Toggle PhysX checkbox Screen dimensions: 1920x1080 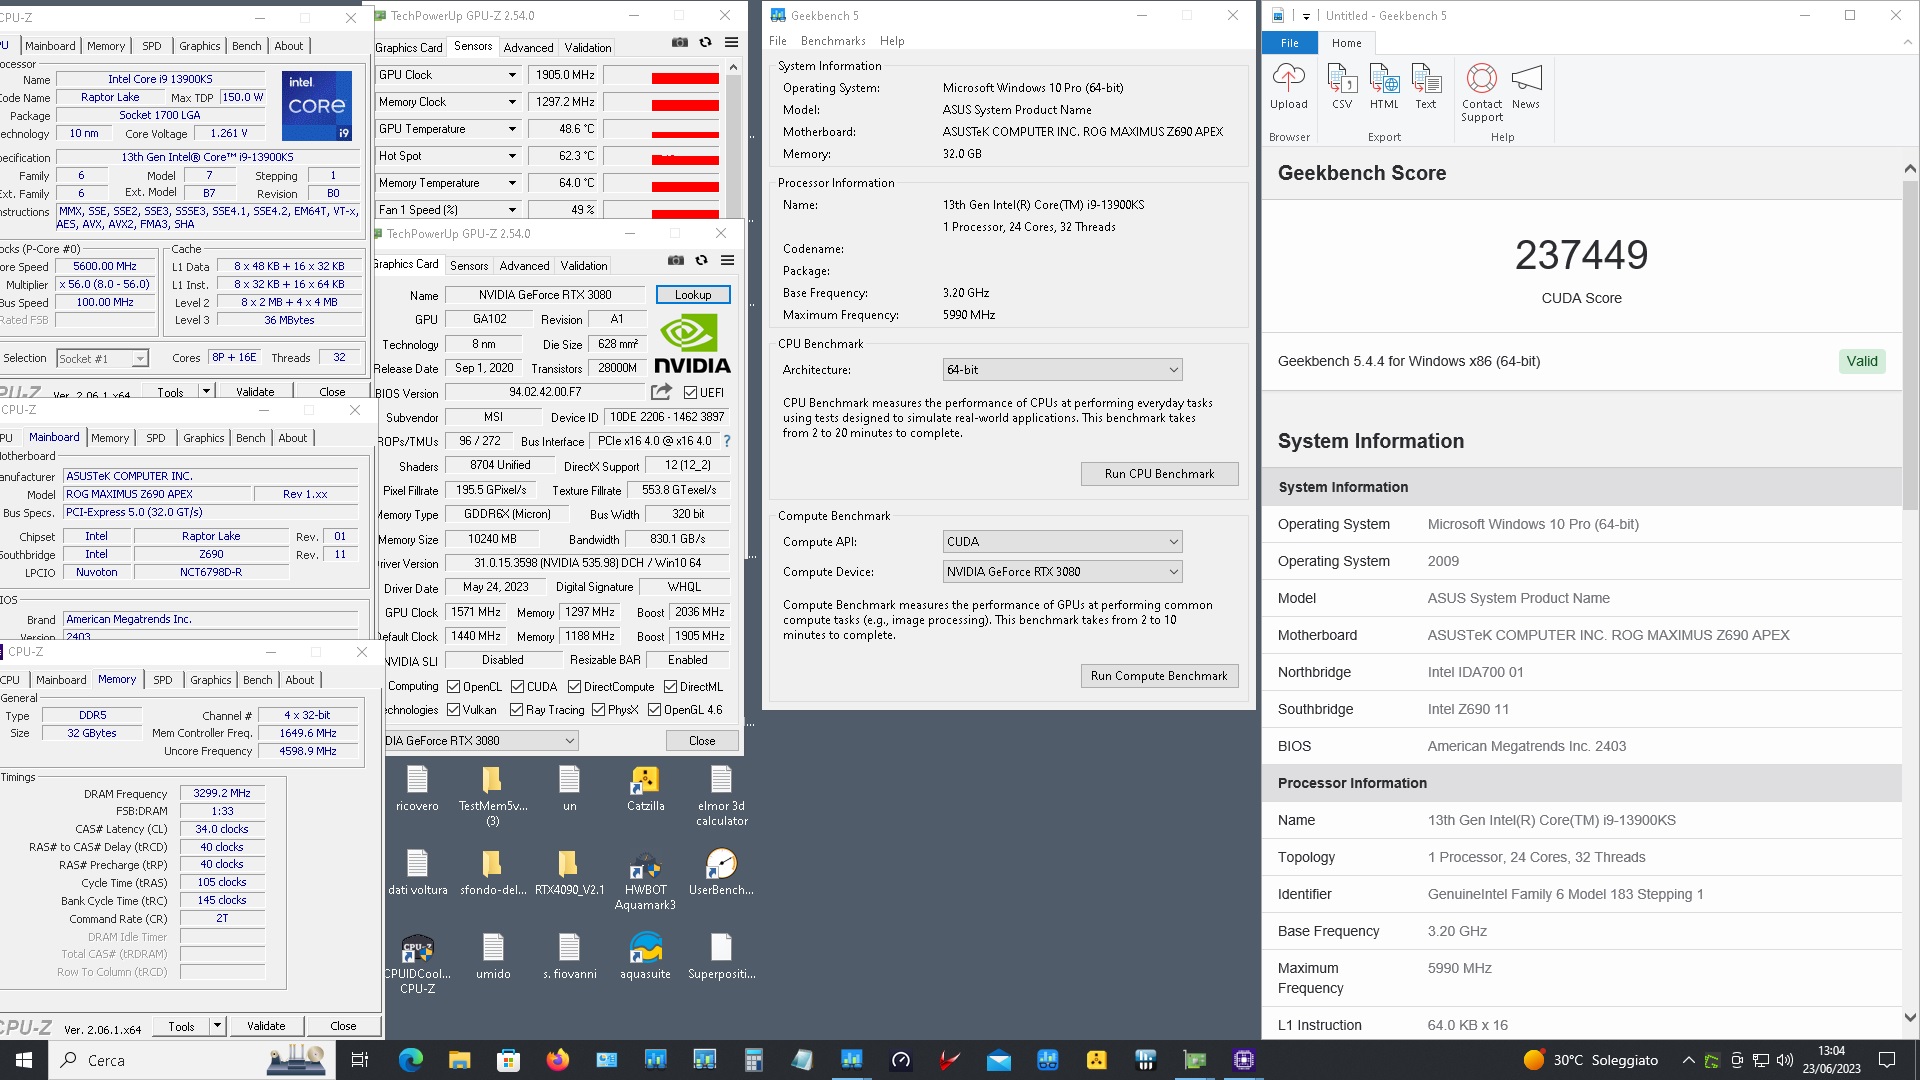(598, 710)
